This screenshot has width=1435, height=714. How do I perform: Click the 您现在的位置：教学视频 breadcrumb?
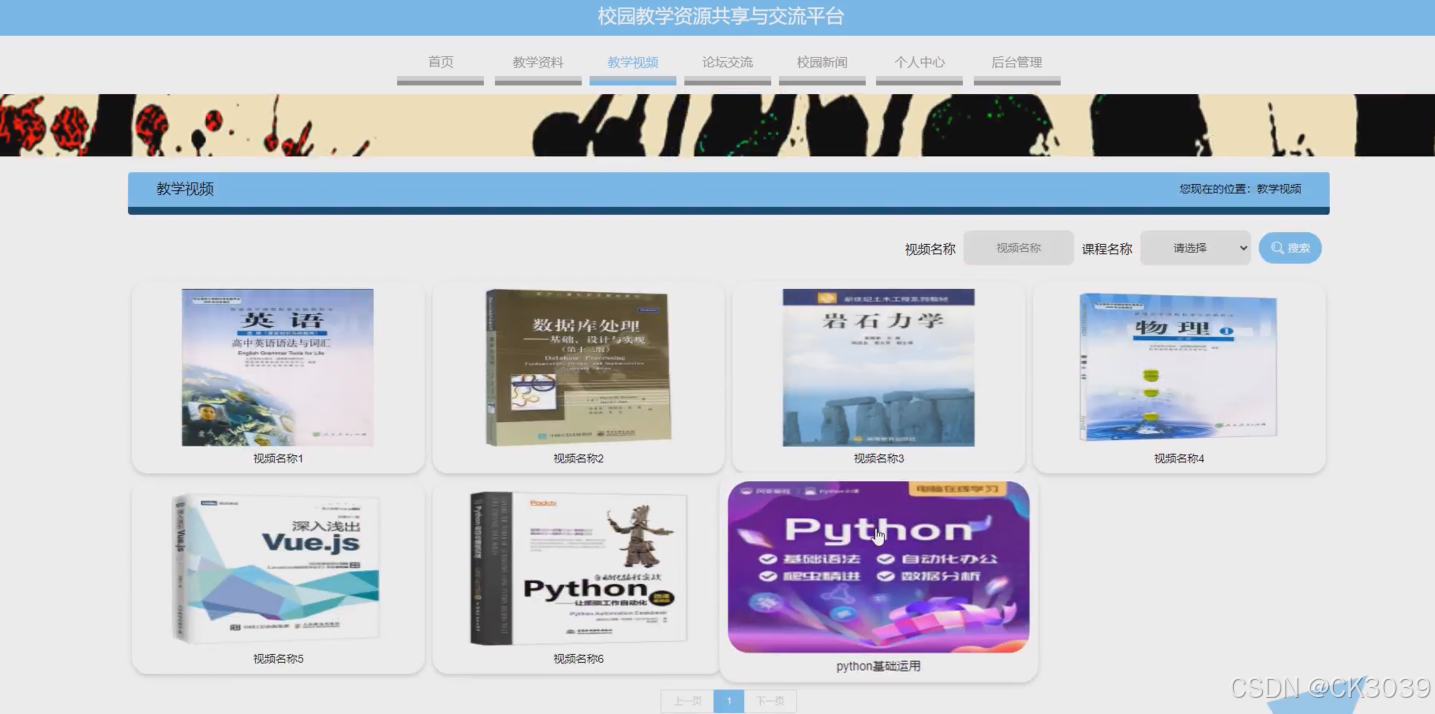tap(1240, 189)
